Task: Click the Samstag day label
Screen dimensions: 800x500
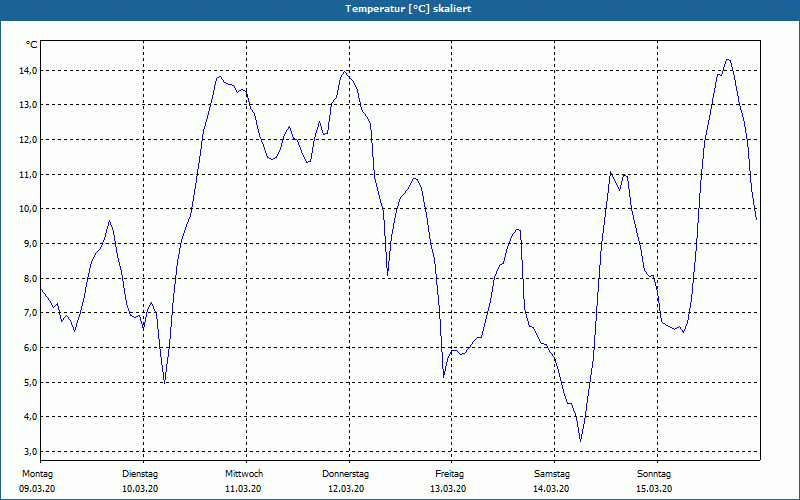Action: click(x=552, y=474)
